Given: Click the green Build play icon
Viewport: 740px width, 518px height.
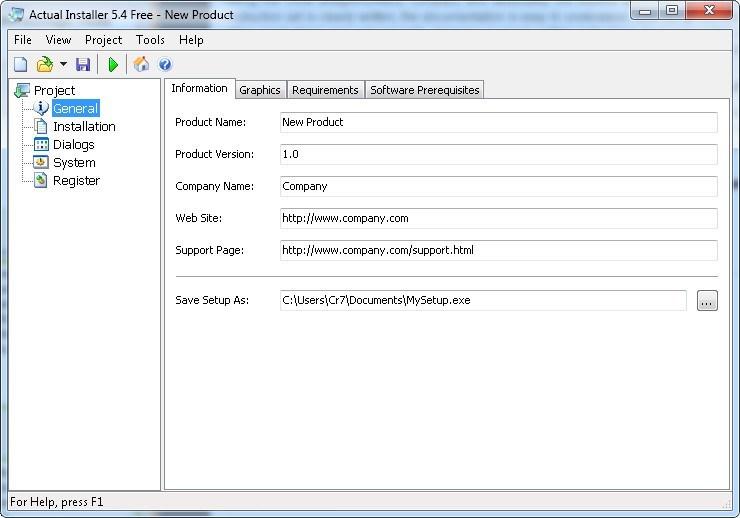Looking at the screenshot, I should tap(113, 64).
